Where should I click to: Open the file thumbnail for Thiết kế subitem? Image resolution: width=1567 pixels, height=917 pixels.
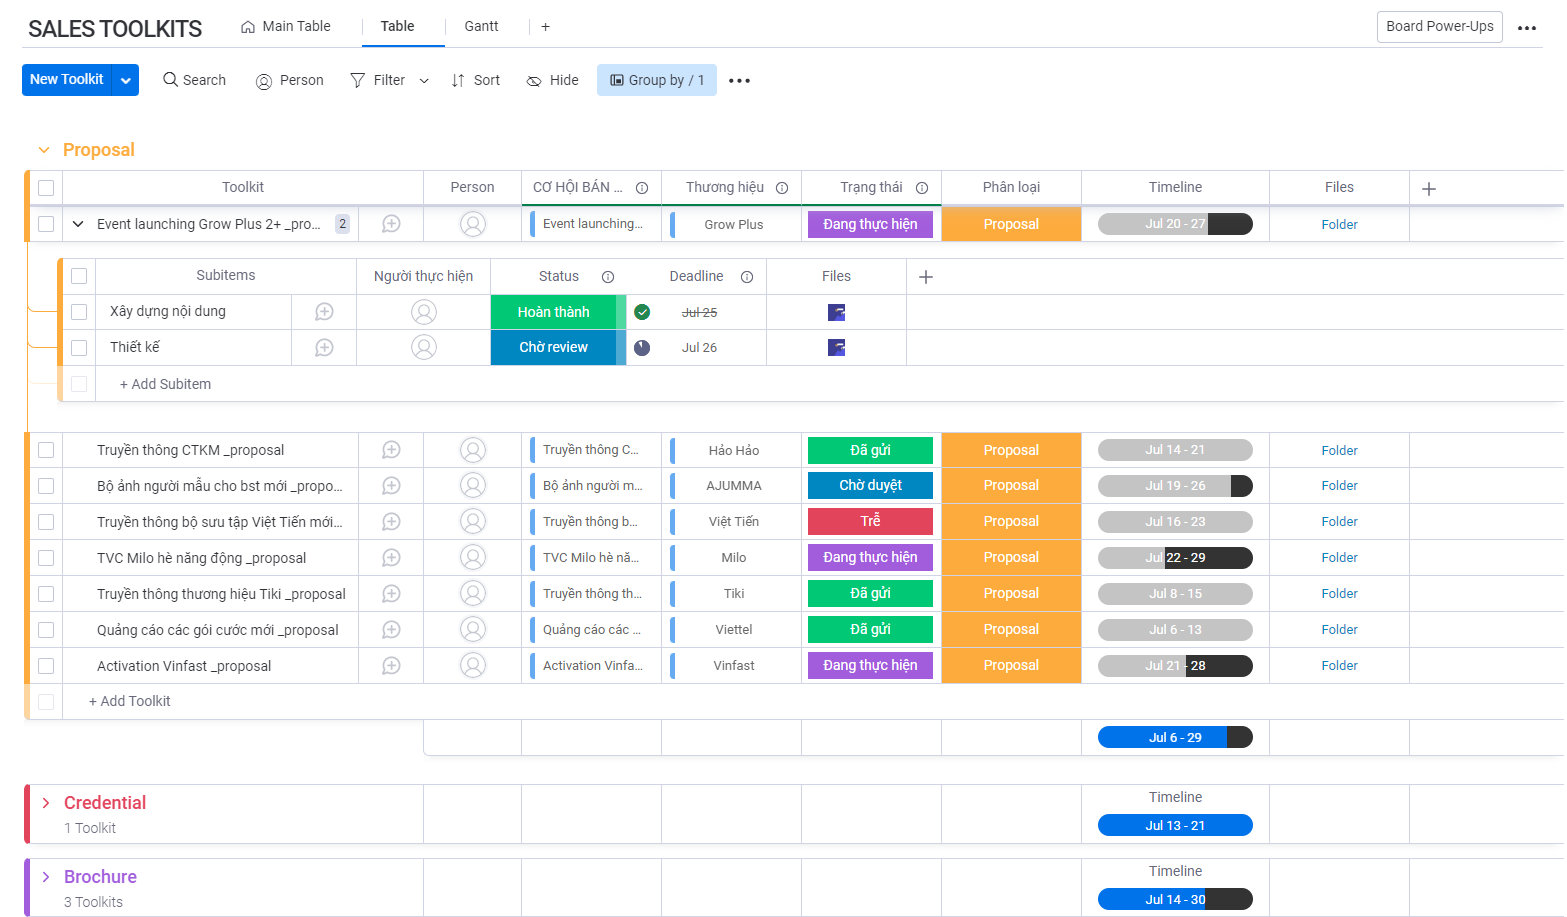[836, 348]
